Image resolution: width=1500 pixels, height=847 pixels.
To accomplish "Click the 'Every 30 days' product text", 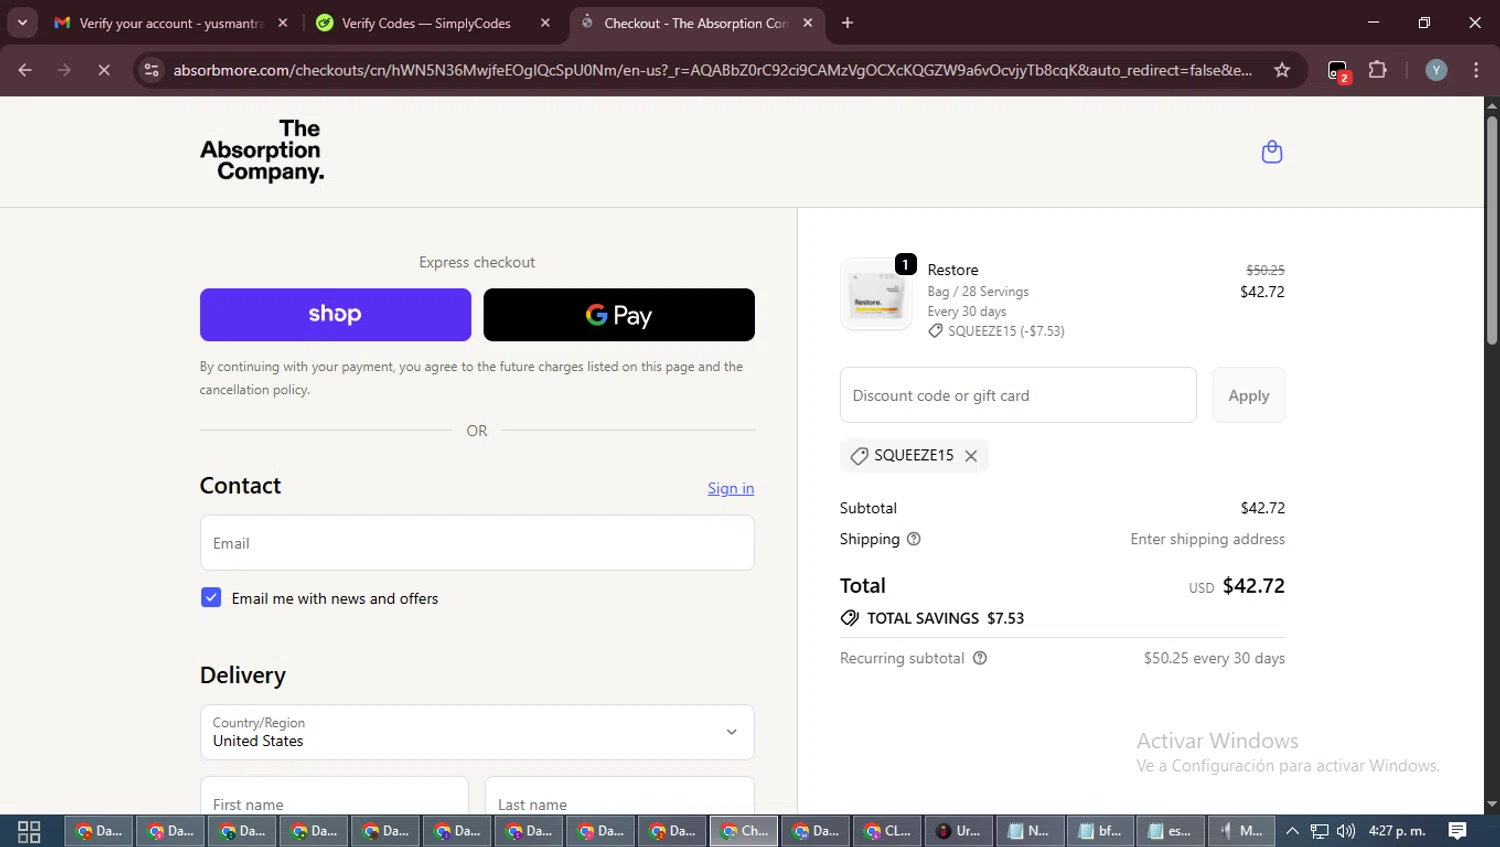I will pyautogui.click(x=967, y=311).
